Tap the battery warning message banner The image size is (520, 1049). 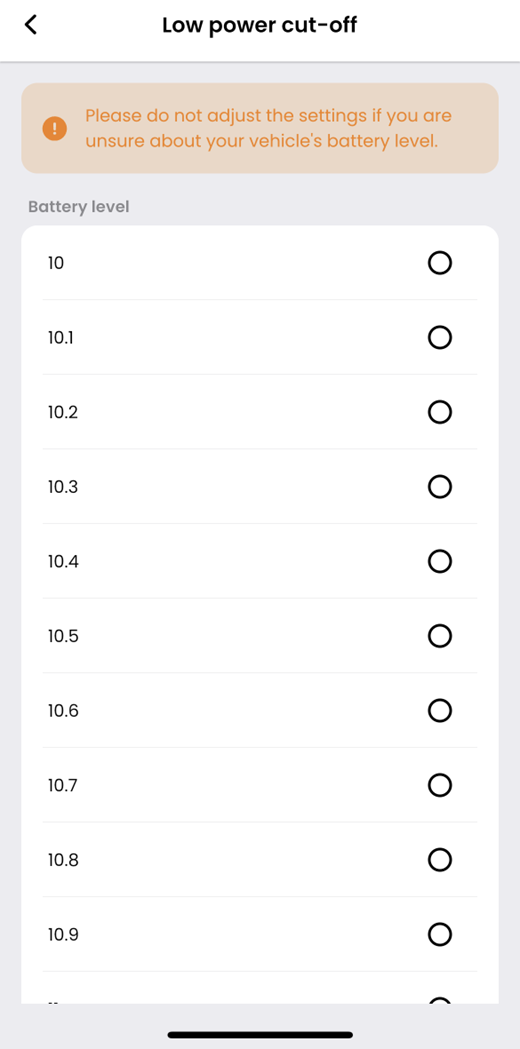pos(260,128)
